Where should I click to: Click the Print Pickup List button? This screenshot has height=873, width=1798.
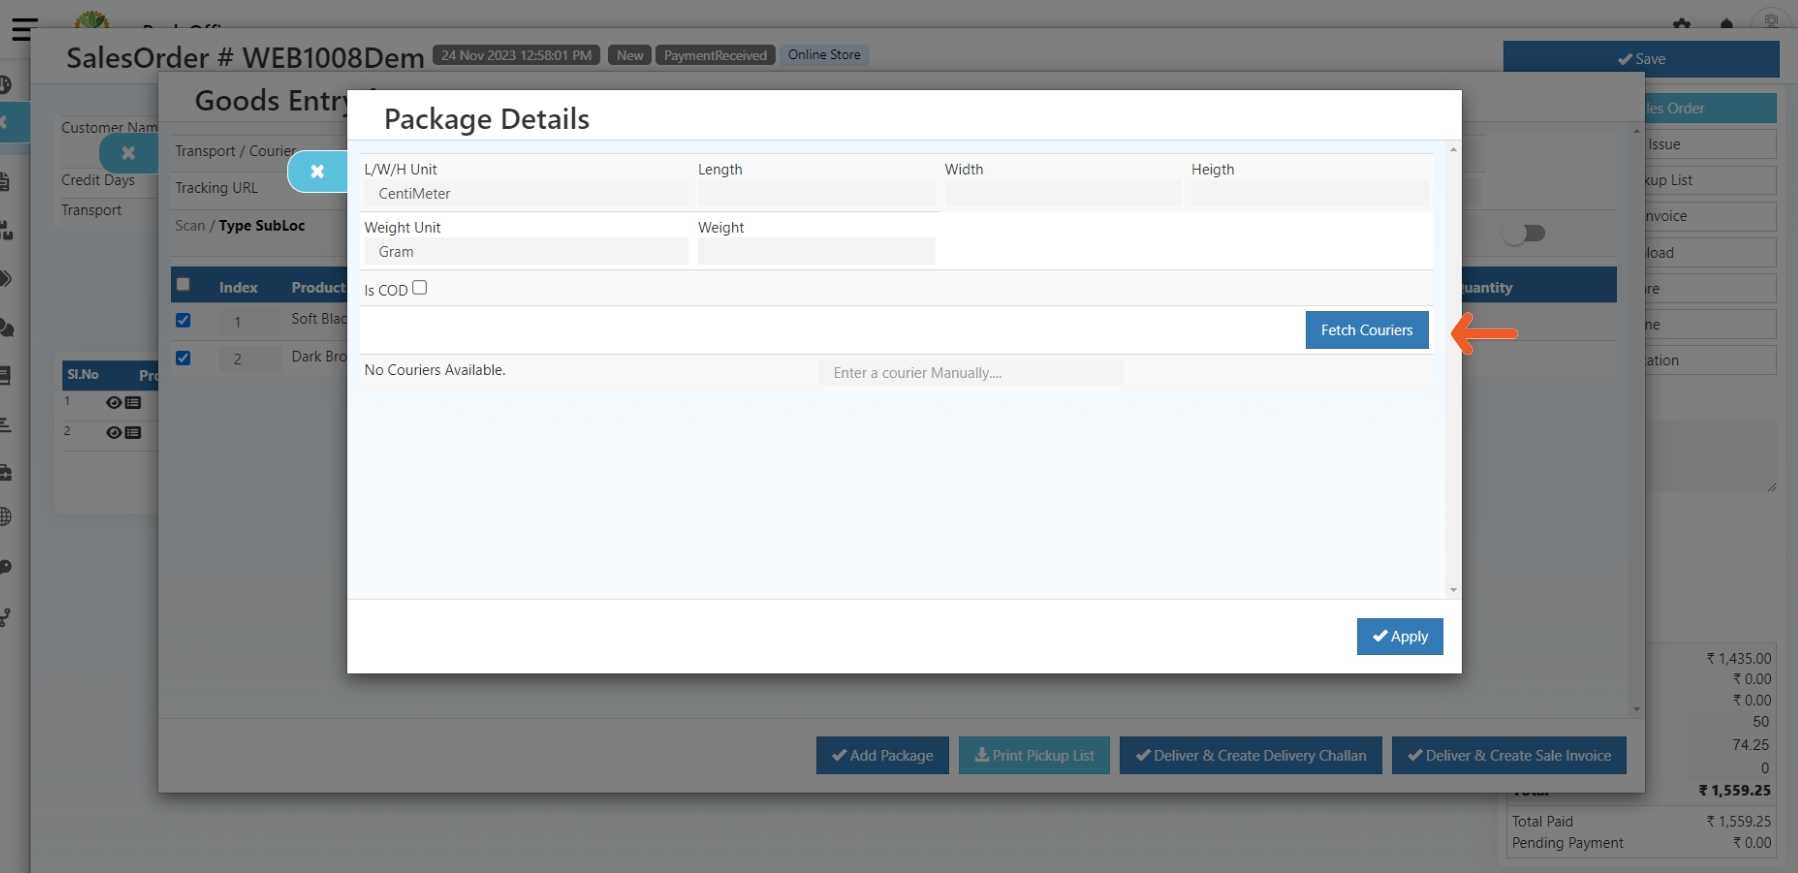(x=1034, y=755)
